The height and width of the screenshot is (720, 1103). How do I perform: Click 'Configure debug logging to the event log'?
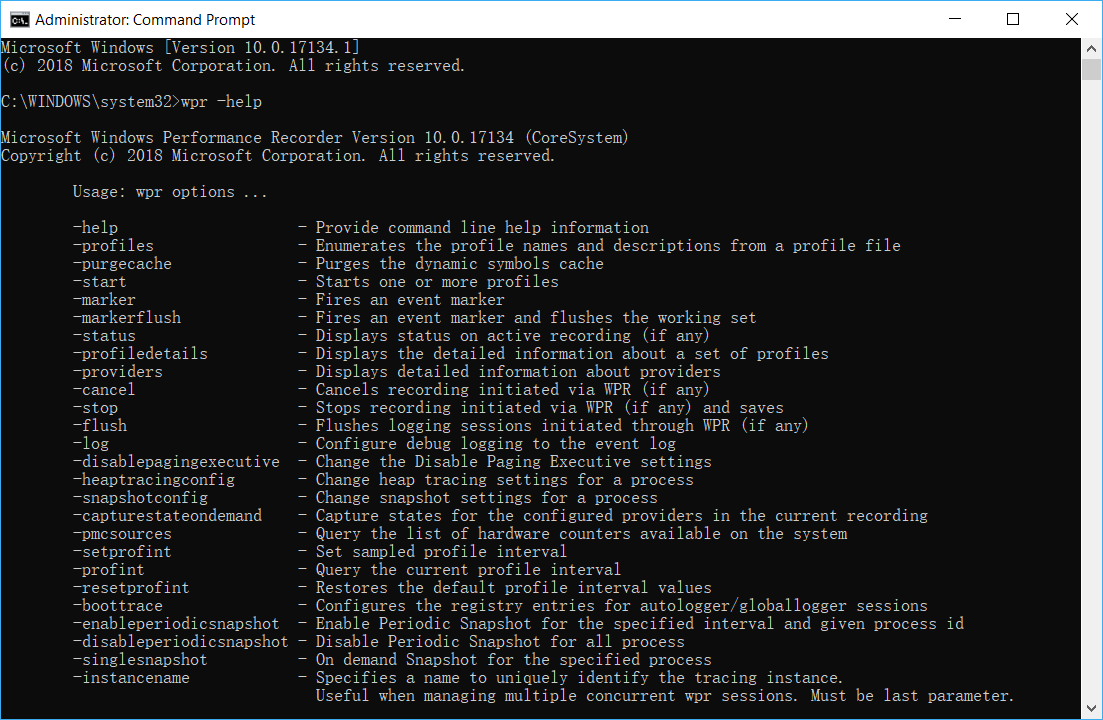point(495,444)
